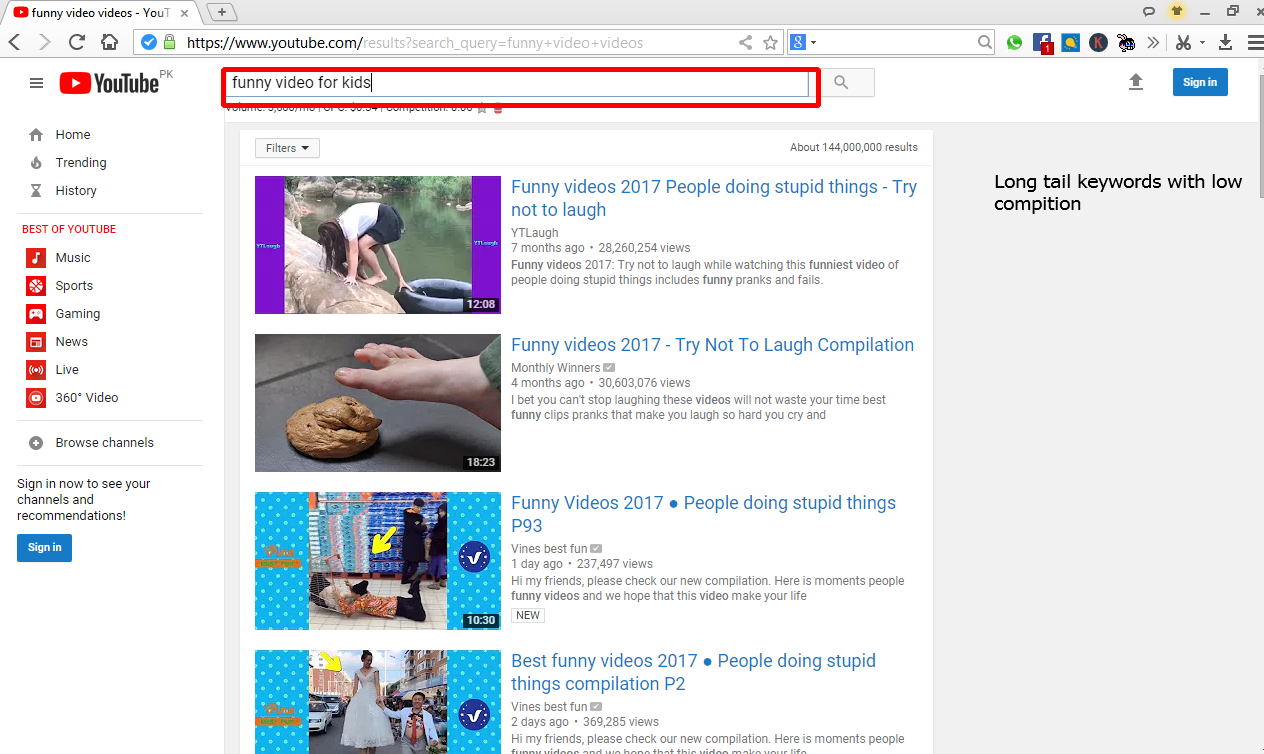Click the 360° Video channel icon
The width and height of the screenshot is (1264, 754).
[36, 398]
